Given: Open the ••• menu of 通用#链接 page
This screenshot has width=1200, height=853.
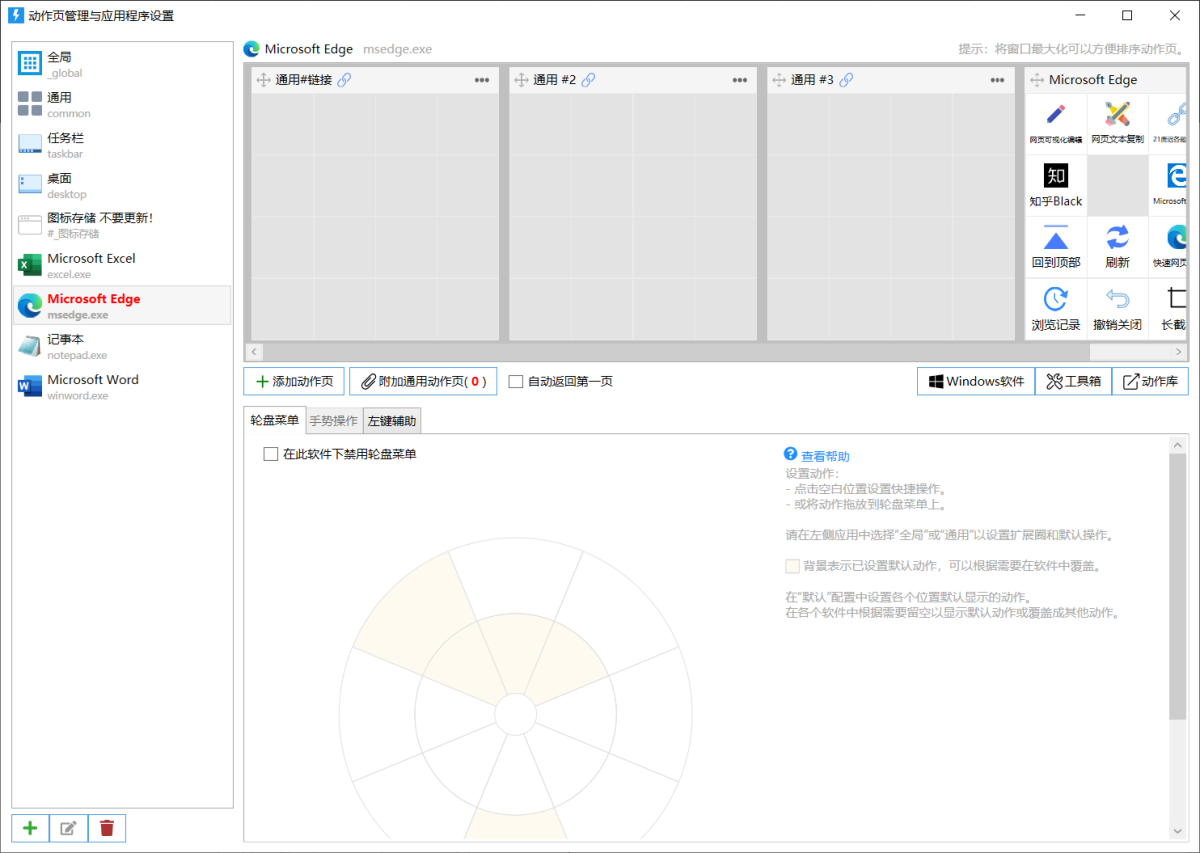Looking at the screenshot, I should tap(482, 80).
